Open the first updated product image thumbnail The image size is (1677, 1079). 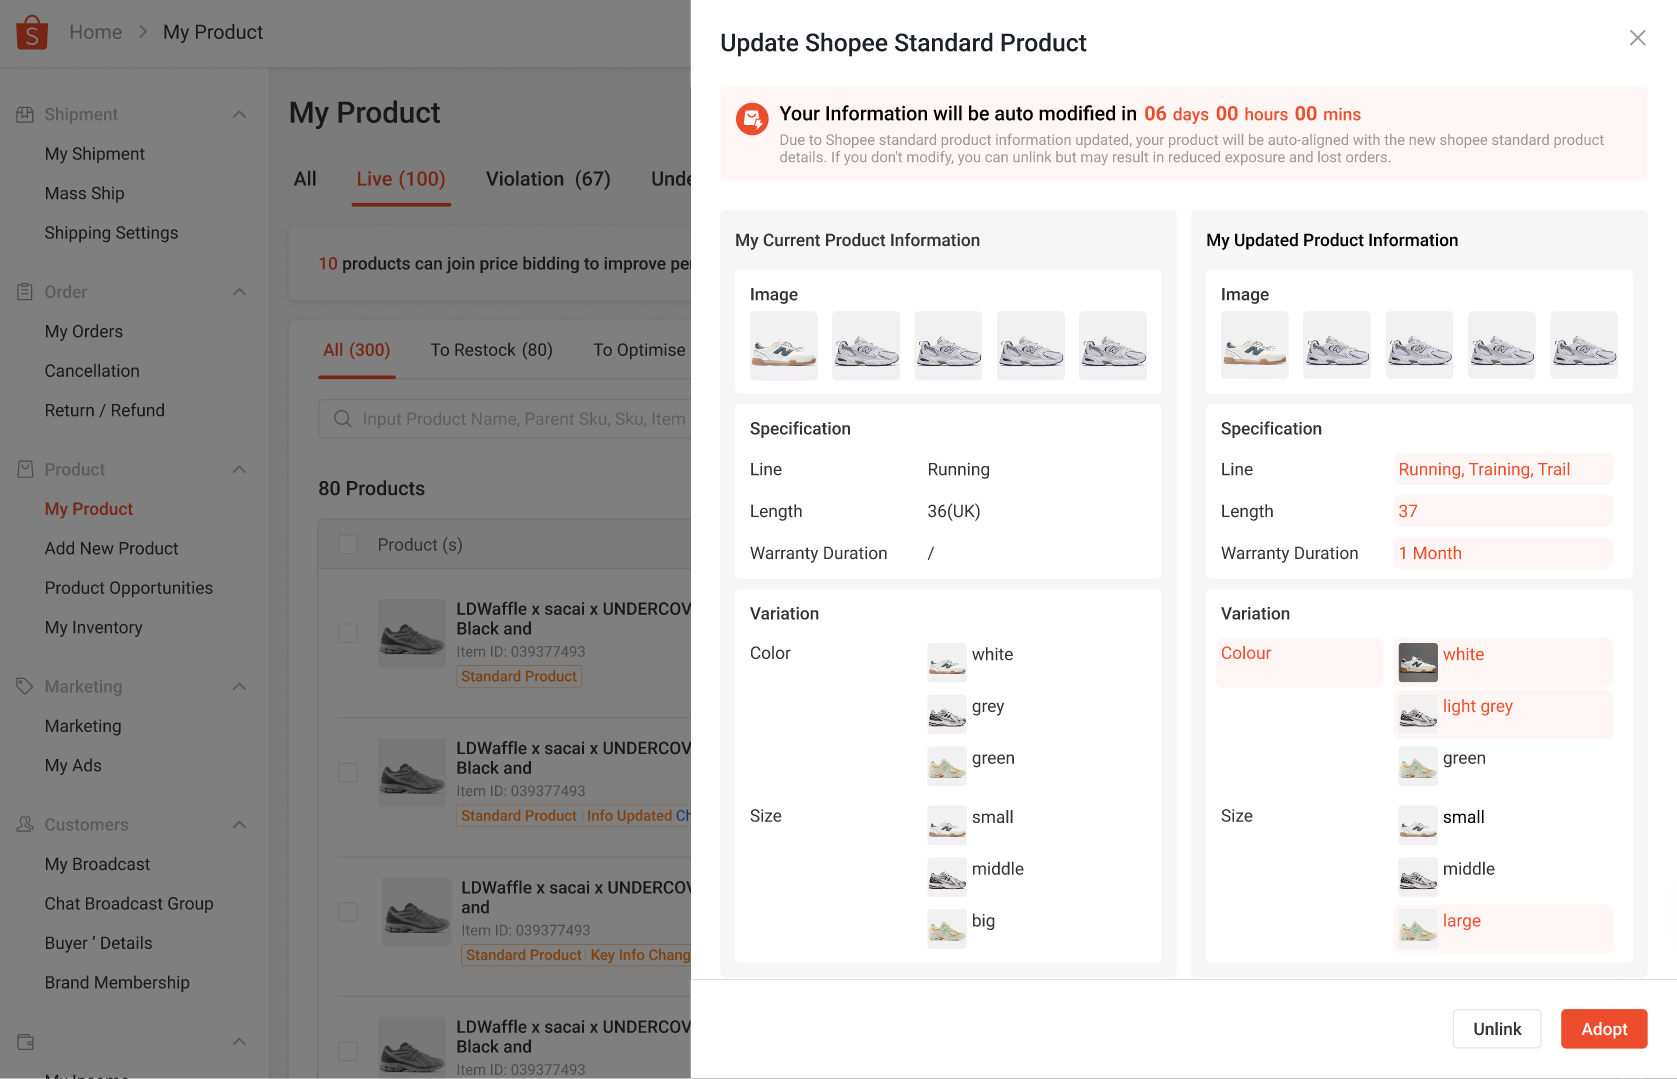point(1255,345)
